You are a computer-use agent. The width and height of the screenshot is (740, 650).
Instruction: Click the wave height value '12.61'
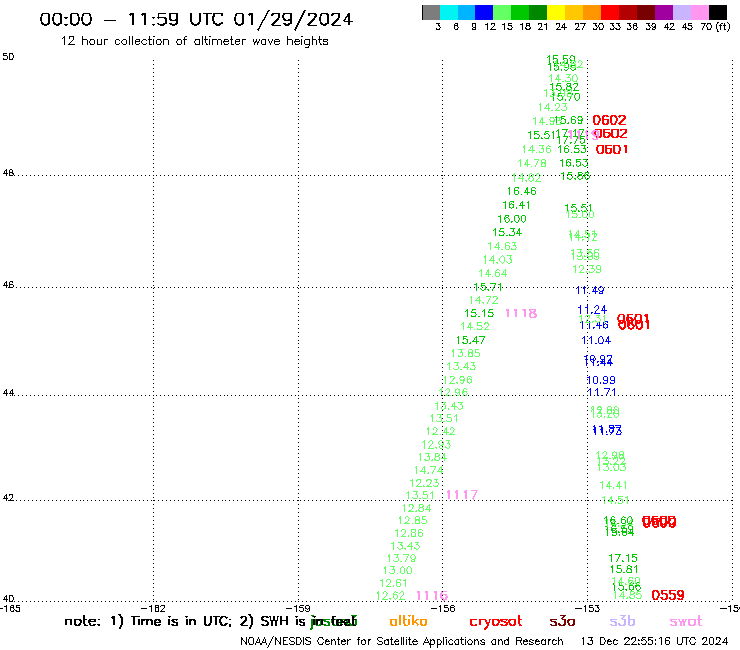[x=393, y=583]
